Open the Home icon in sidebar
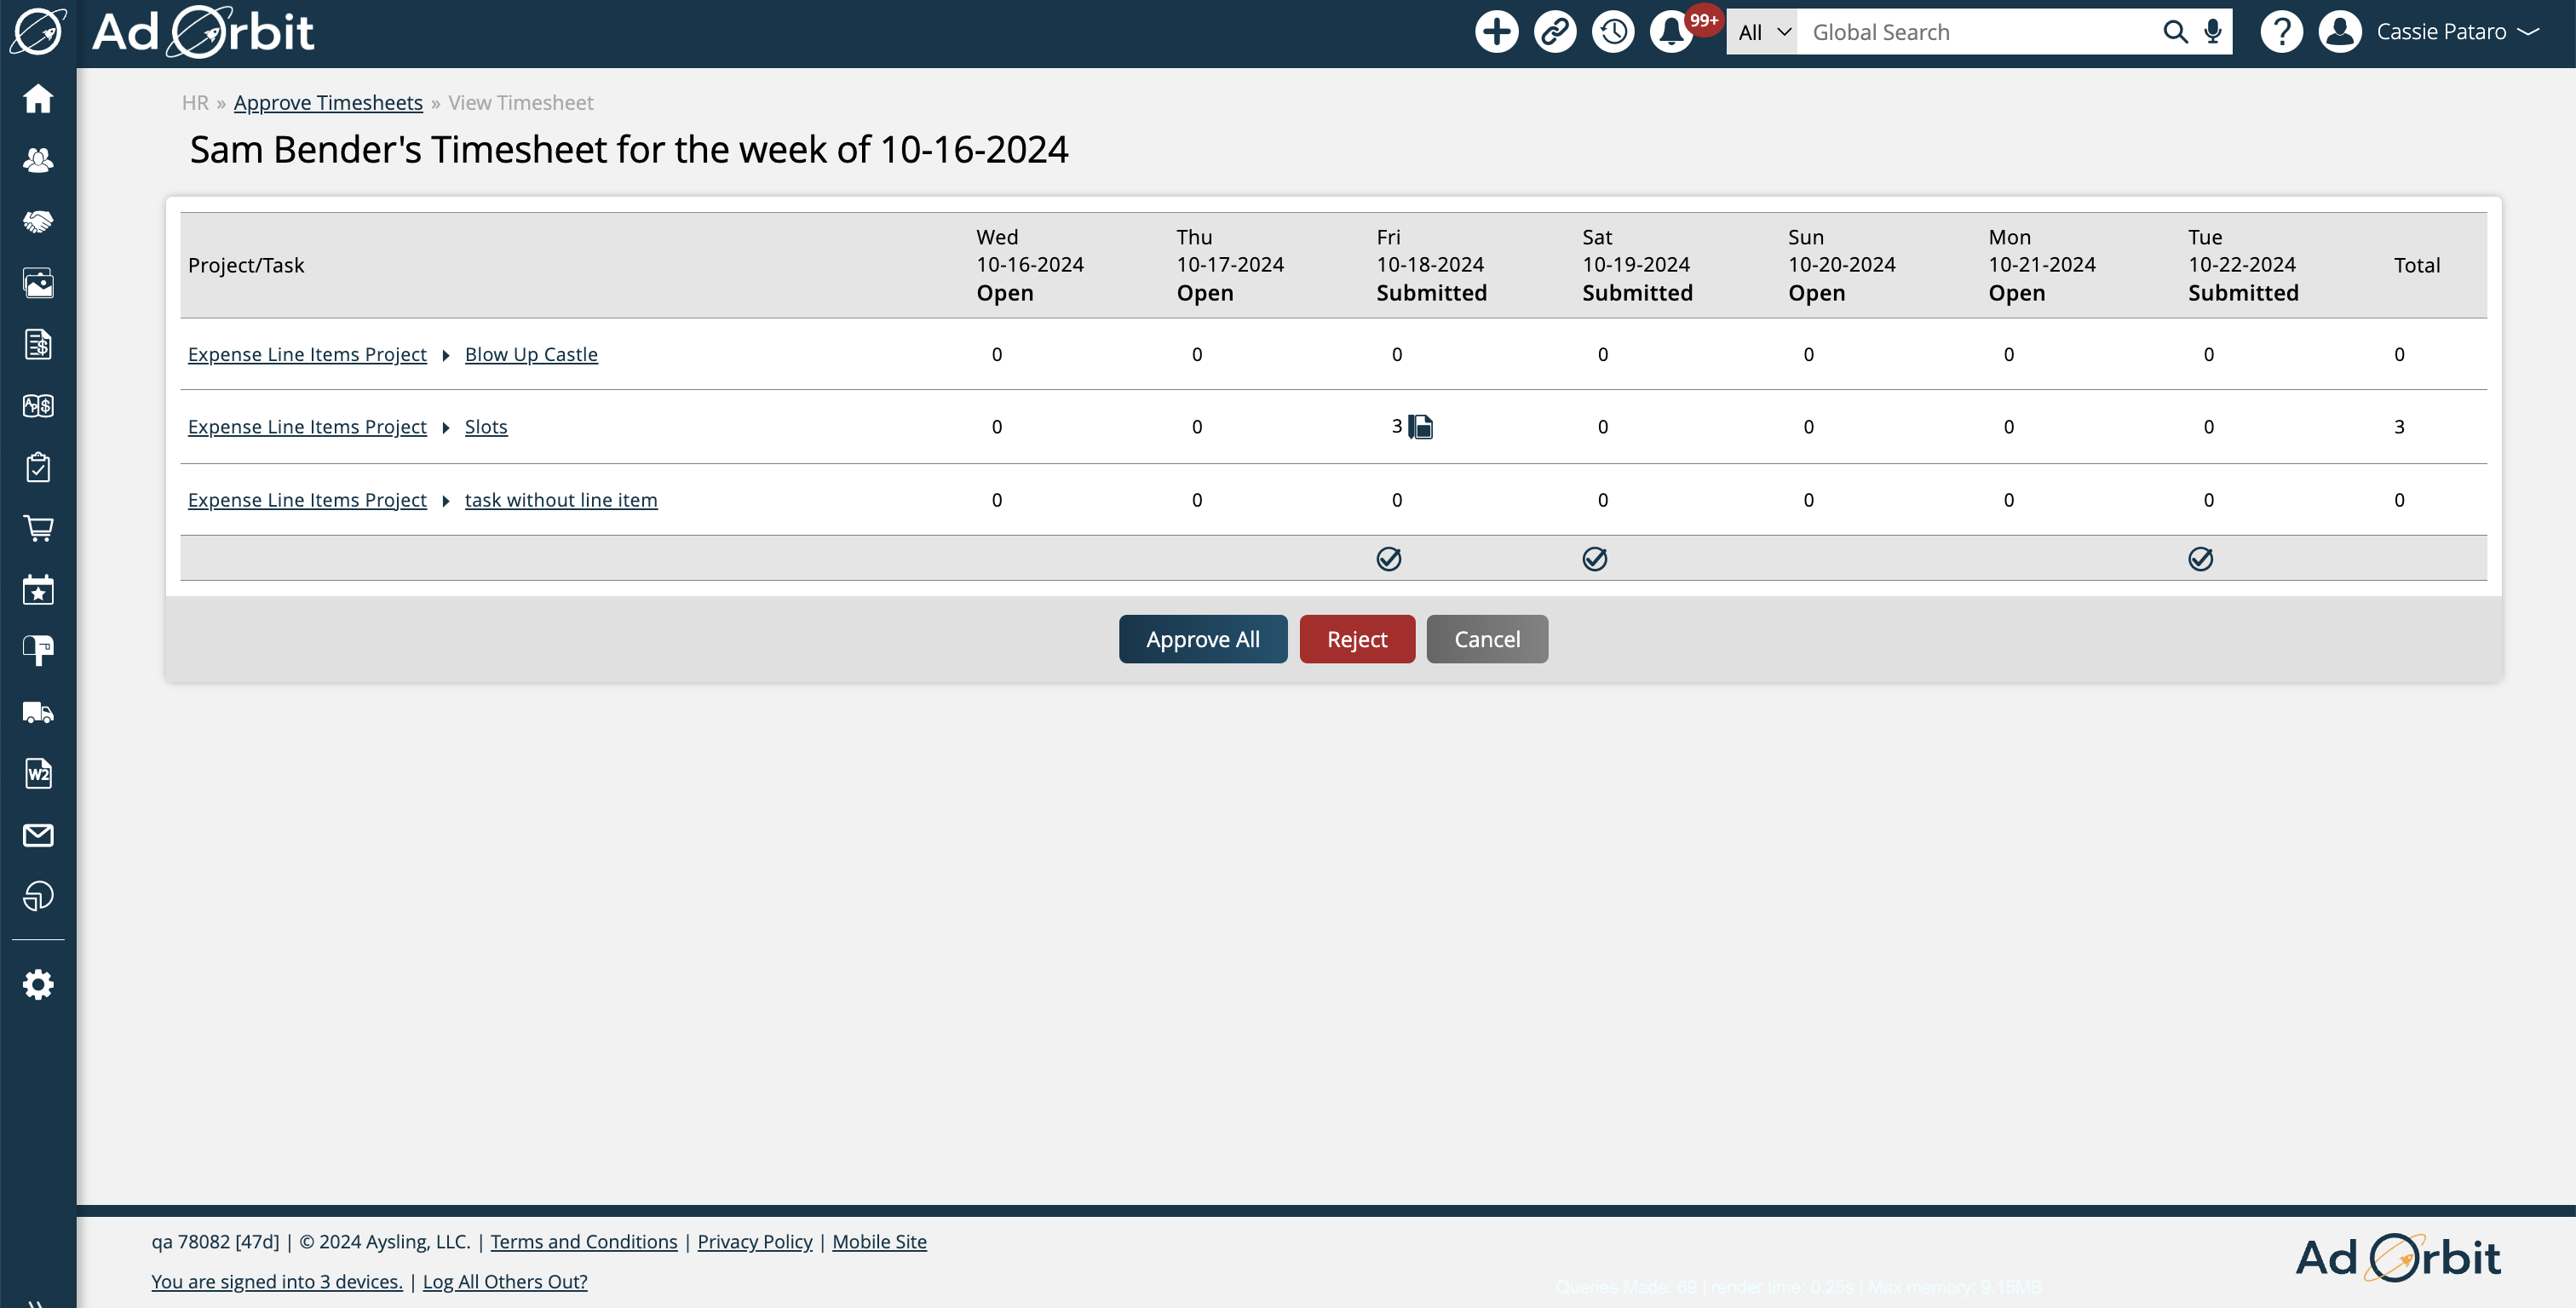 (38, 98)
